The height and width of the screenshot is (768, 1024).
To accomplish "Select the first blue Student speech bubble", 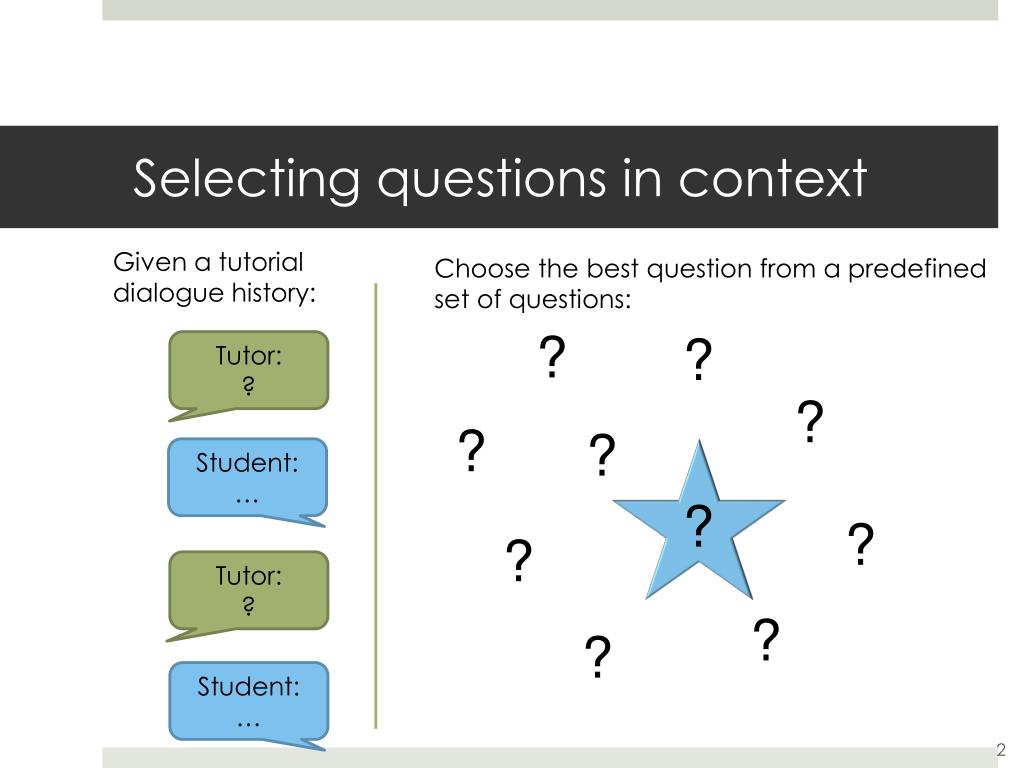I will [248, 482].
